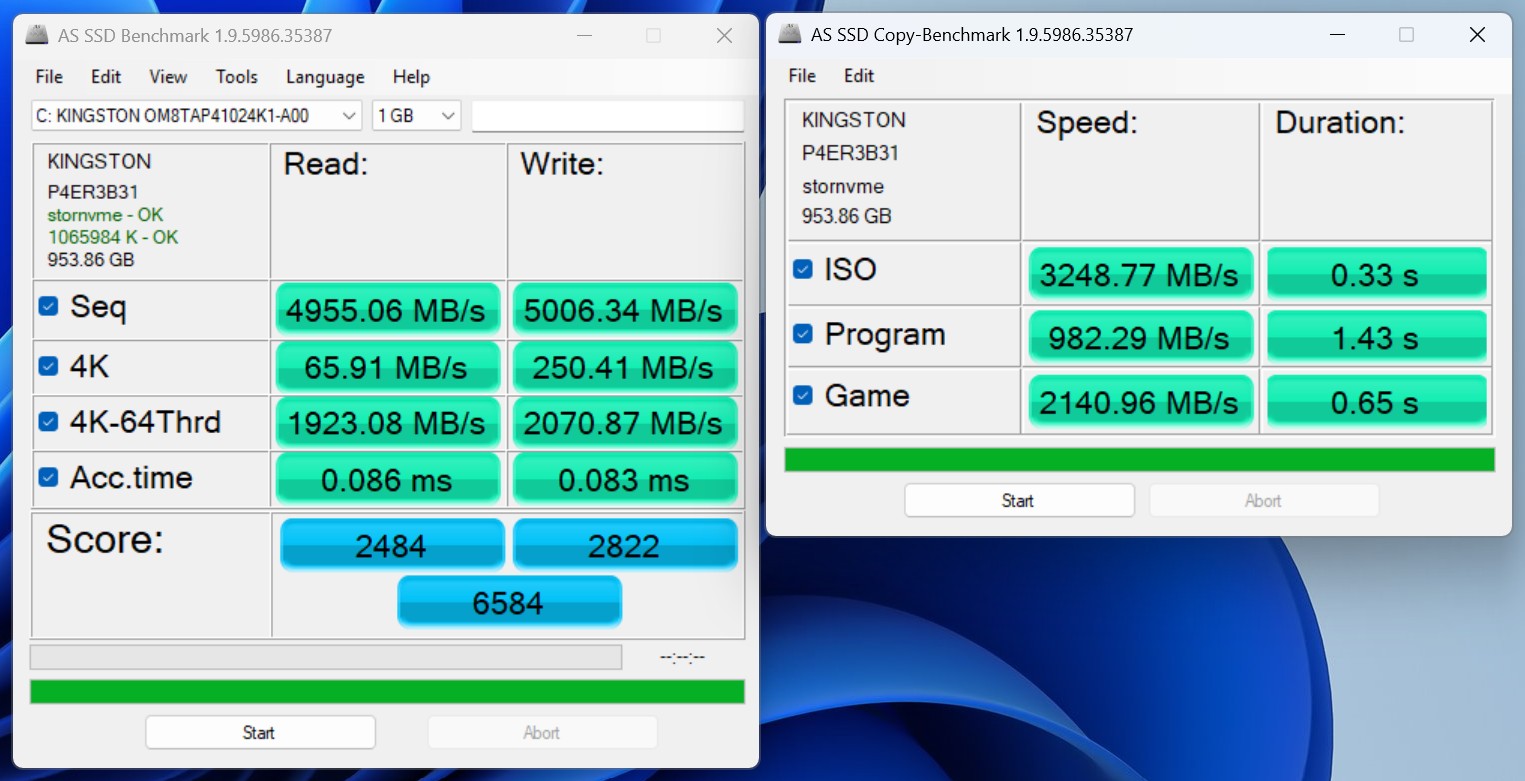The height and width of the screenshot is (781, 1525).
Task: Click the '1065984 K - OK' alignment status
Action: pyautogui.click(x=113, y=237)
